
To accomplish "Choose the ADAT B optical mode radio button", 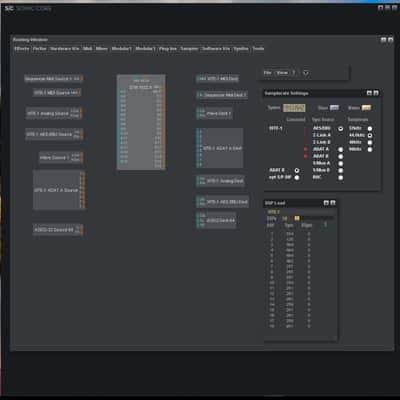I will pos(297,170).
